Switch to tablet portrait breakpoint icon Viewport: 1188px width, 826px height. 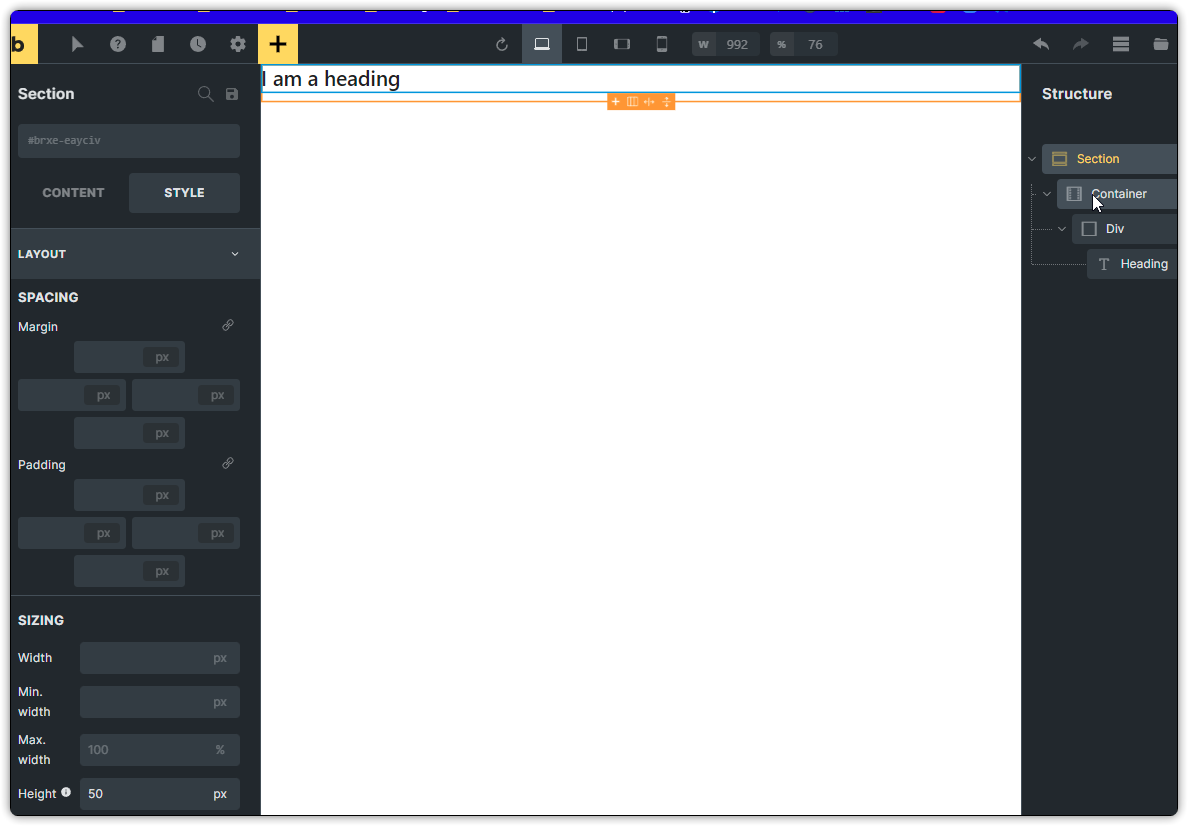tap(582, 44)
